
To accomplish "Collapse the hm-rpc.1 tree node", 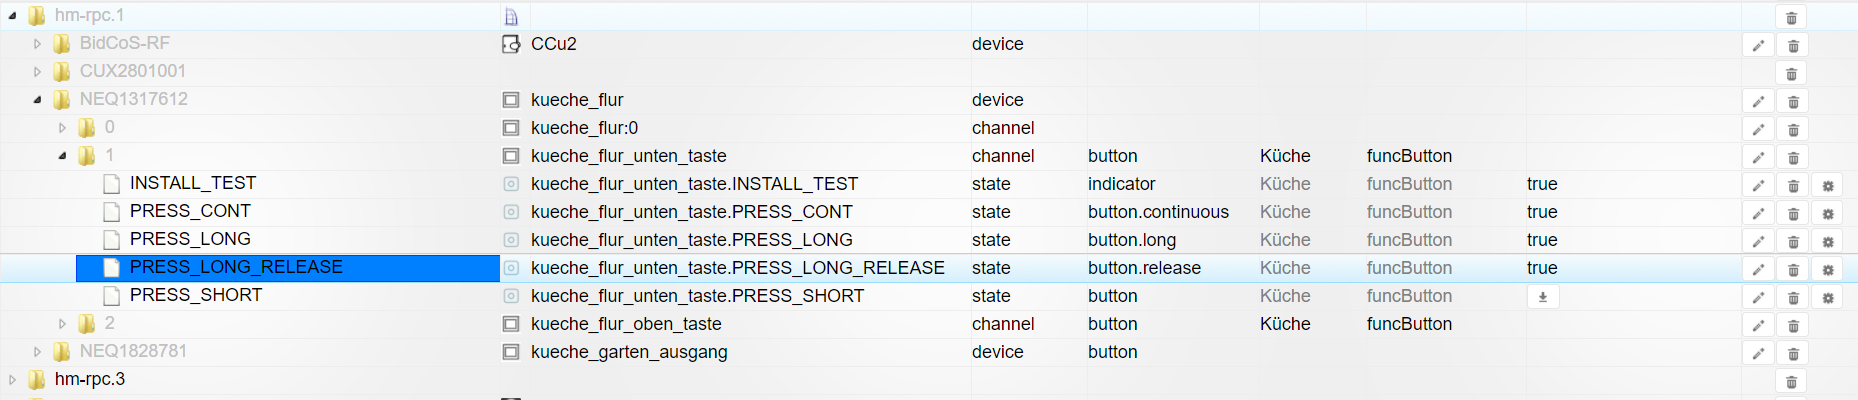I will coord(12,16).
